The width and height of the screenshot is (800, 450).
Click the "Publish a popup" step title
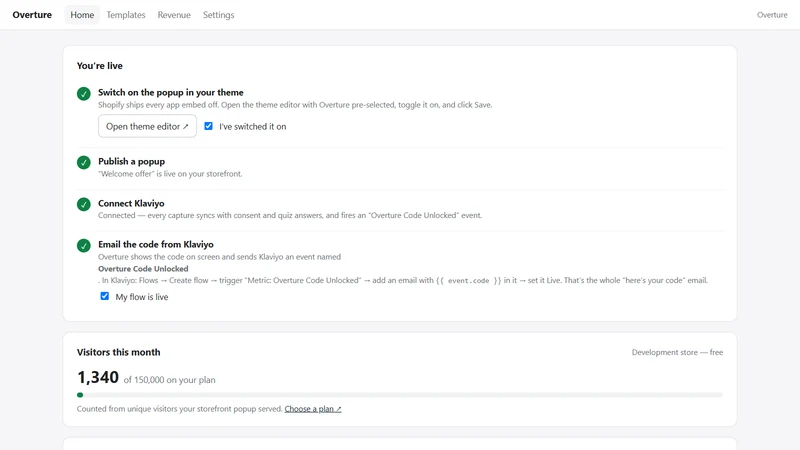(x=132, y=161)
